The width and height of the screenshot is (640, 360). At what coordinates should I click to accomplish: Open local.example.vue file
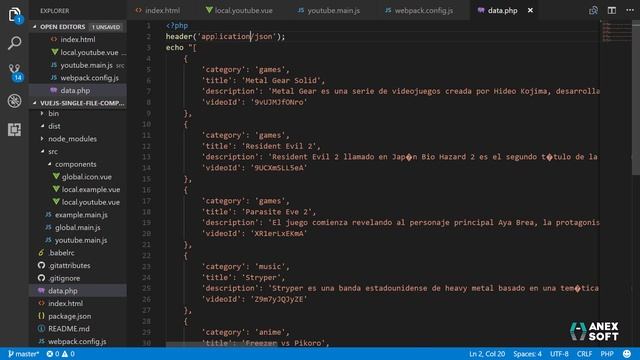click(91, 189)
